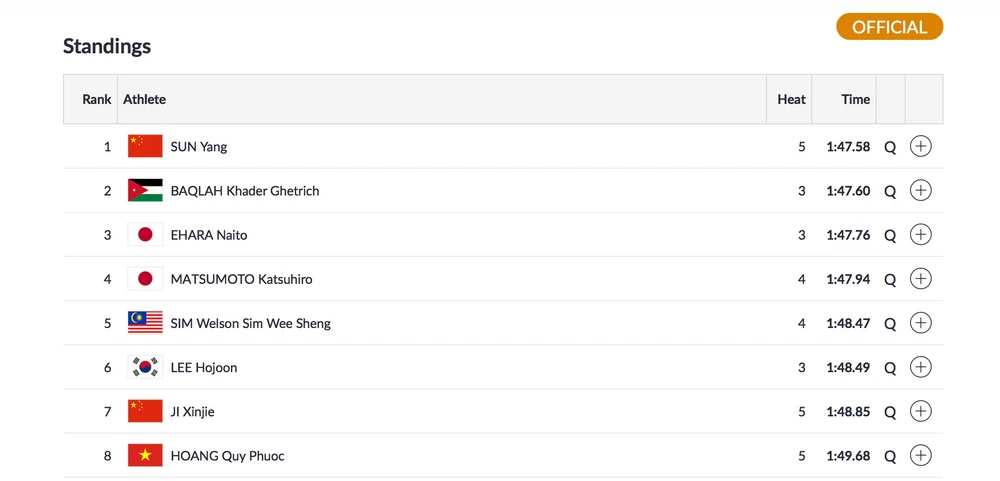Expand HOANG Quy Phuoc's row

click(920, 455)
